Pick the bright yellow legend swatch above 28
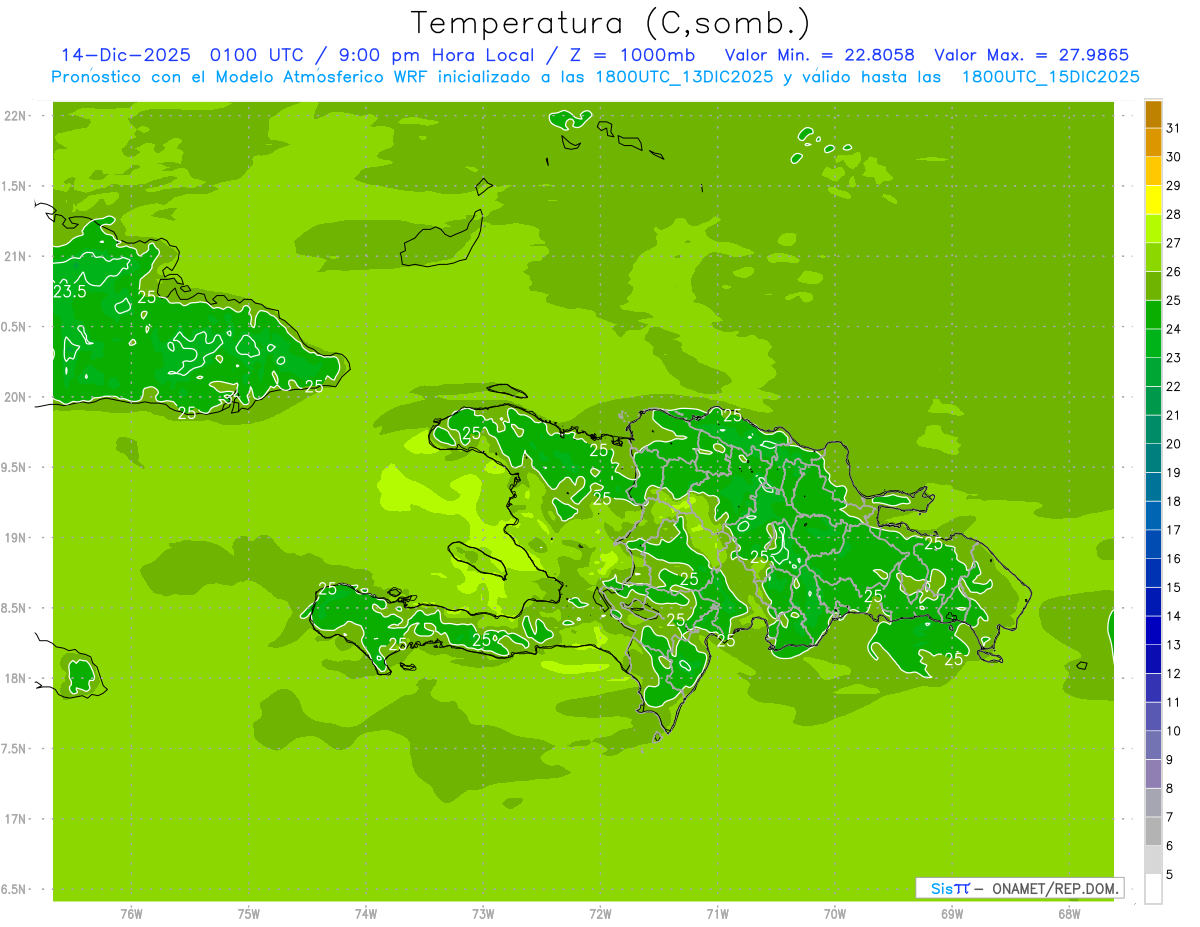Viewport: 1200px width, 927px height. [1153, 200]
